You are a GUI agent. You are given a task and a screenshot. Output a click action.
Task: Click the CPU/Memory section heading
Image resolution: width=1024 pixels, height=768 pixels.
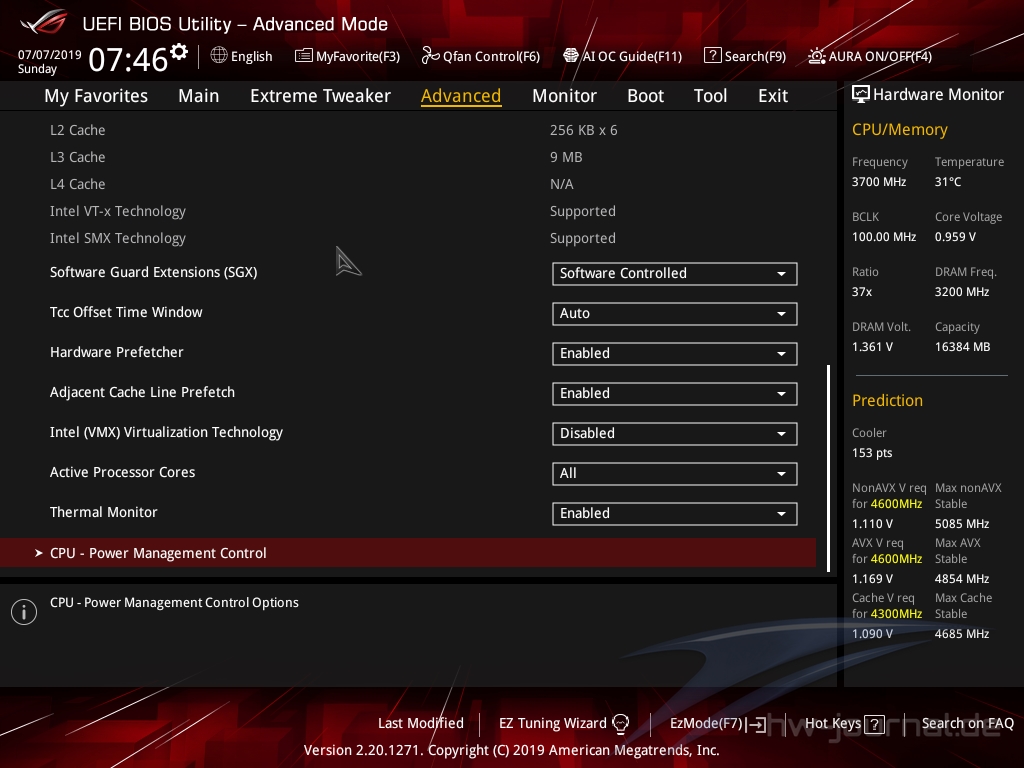pos(899,129)
